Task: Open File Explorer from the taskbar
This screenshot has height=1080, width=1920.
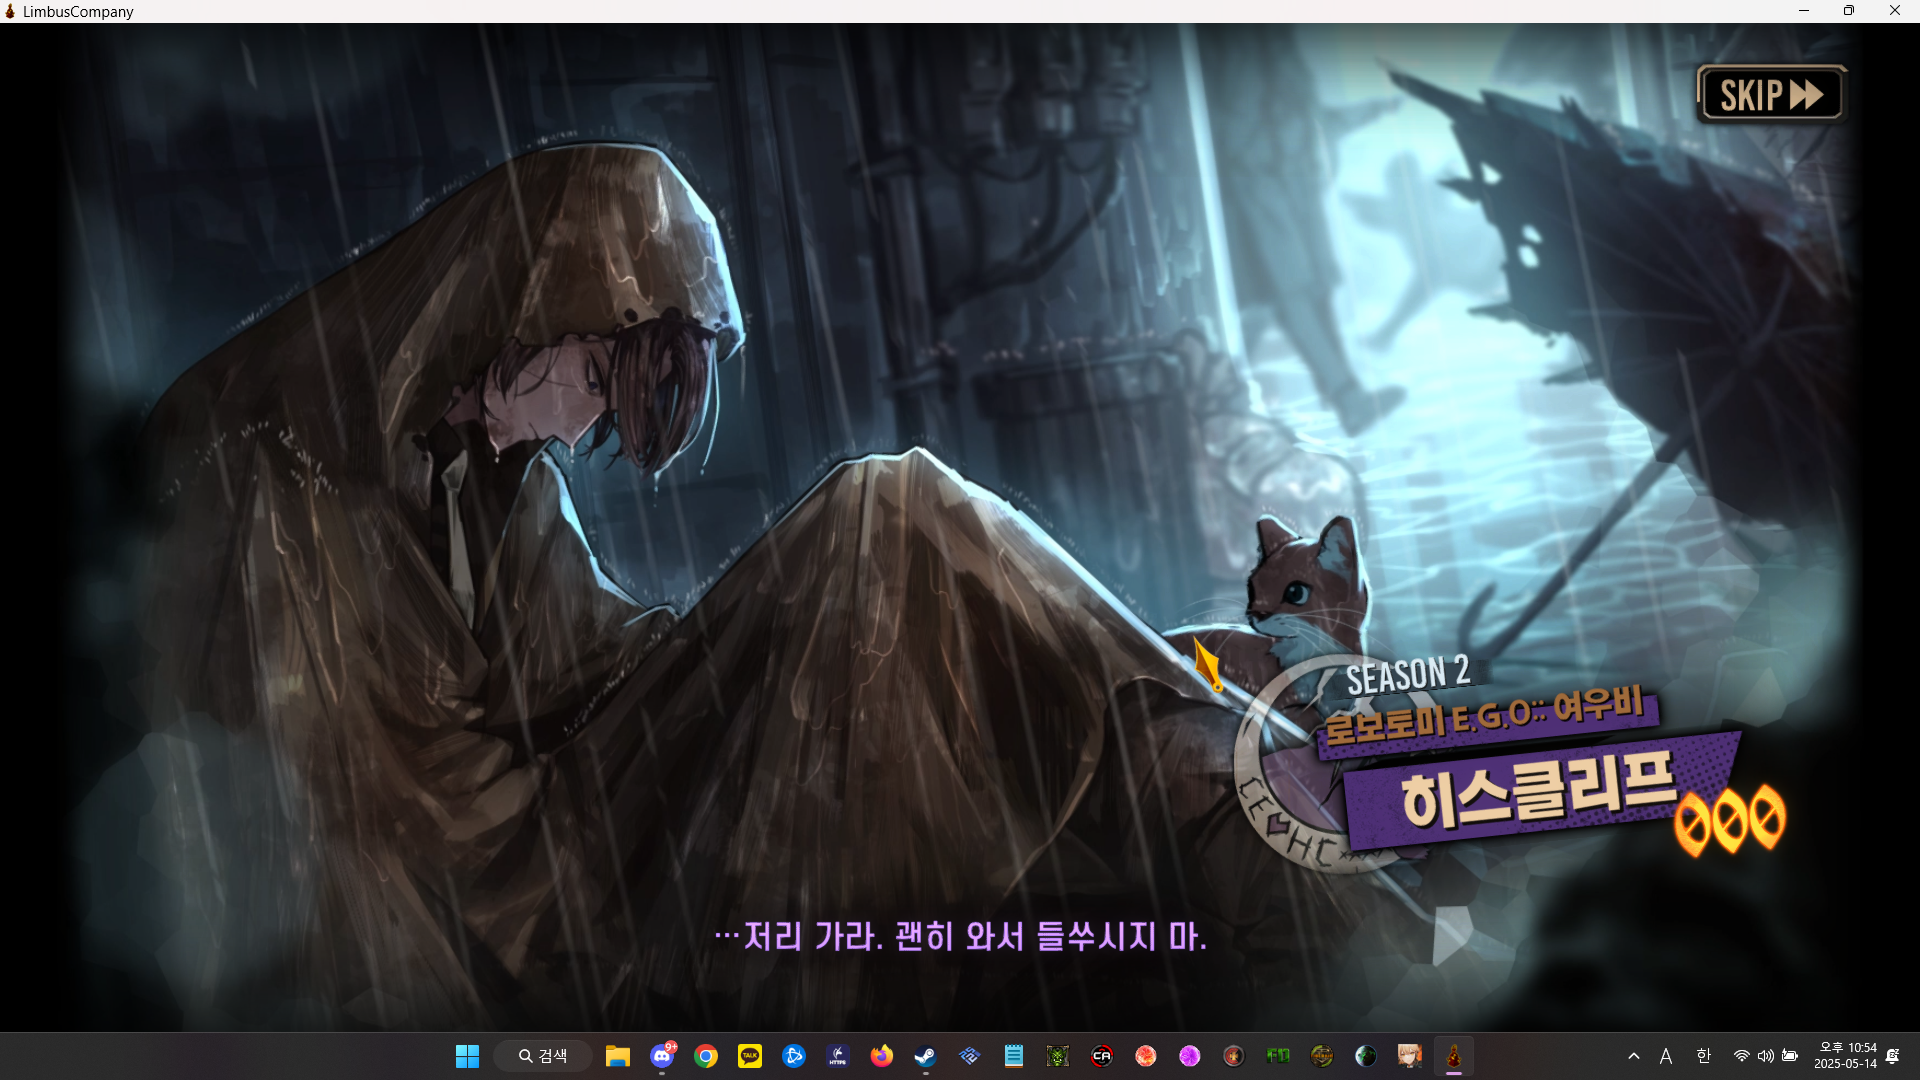Action: [x=617, y=1056]
